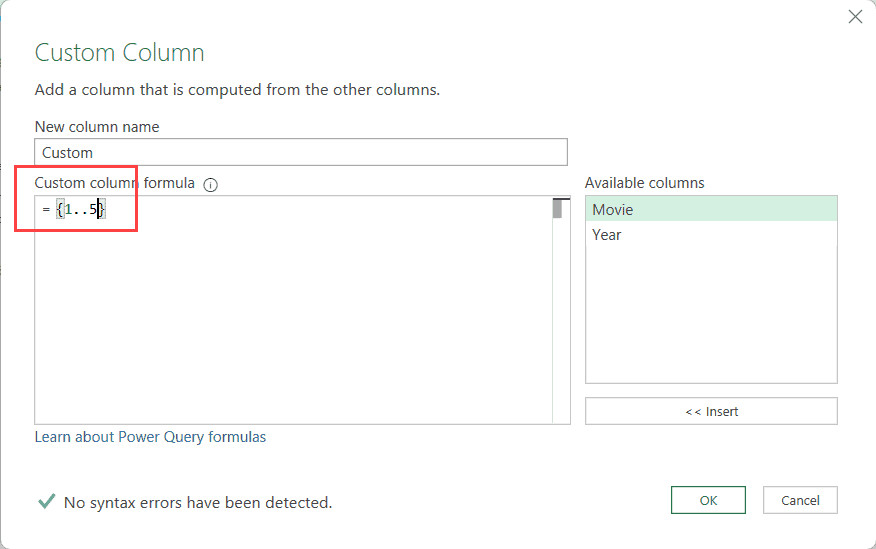Click the green checkmark syntax status icon
The height and width of the screenshot is (549, 876).
[46, 501]
